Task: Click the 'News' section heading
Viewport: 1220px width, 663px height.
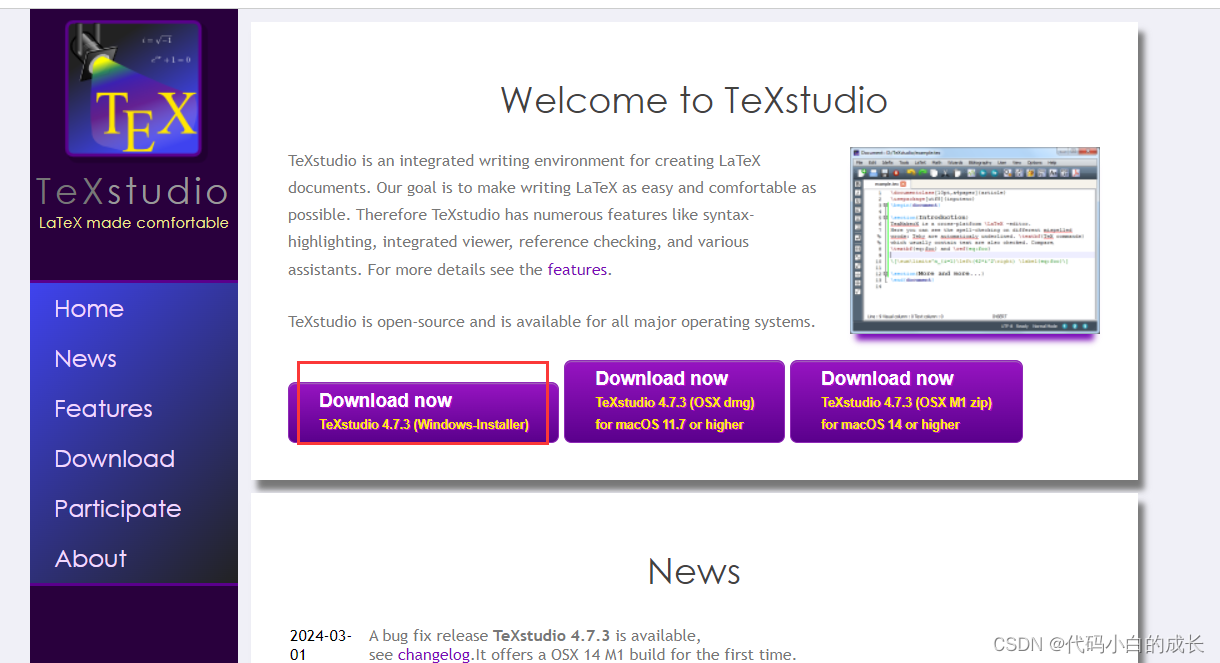Action: (x=694, y=572)
